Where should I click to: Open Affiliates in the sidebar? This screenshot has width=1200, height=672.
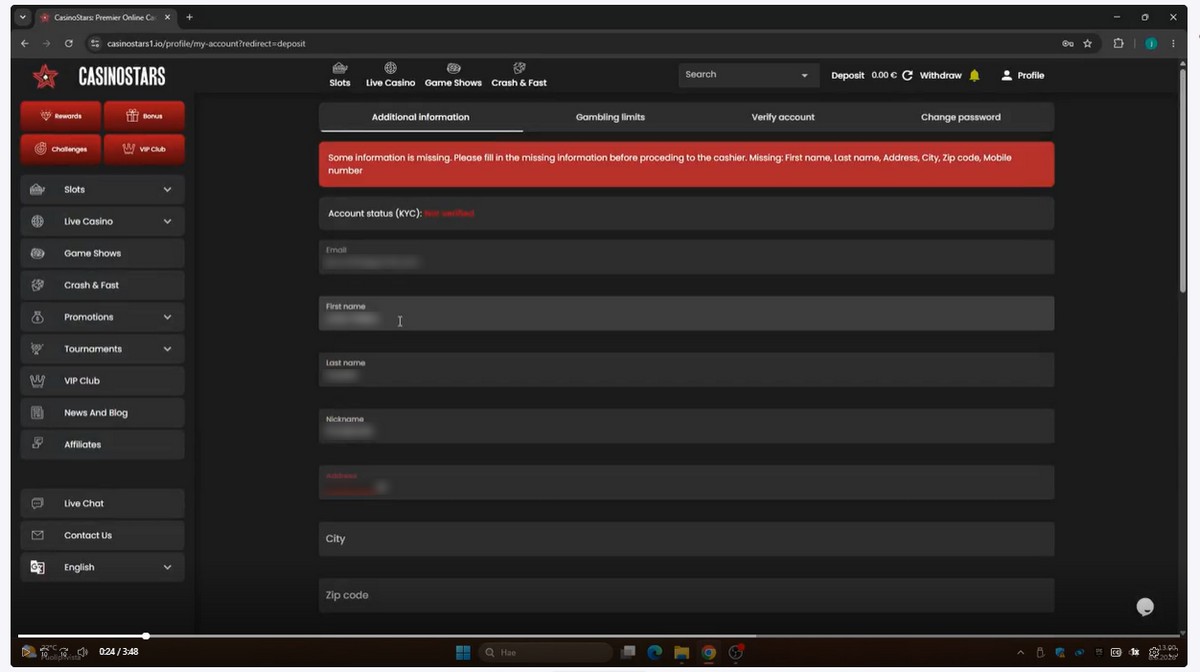click(x=102, y=445)
